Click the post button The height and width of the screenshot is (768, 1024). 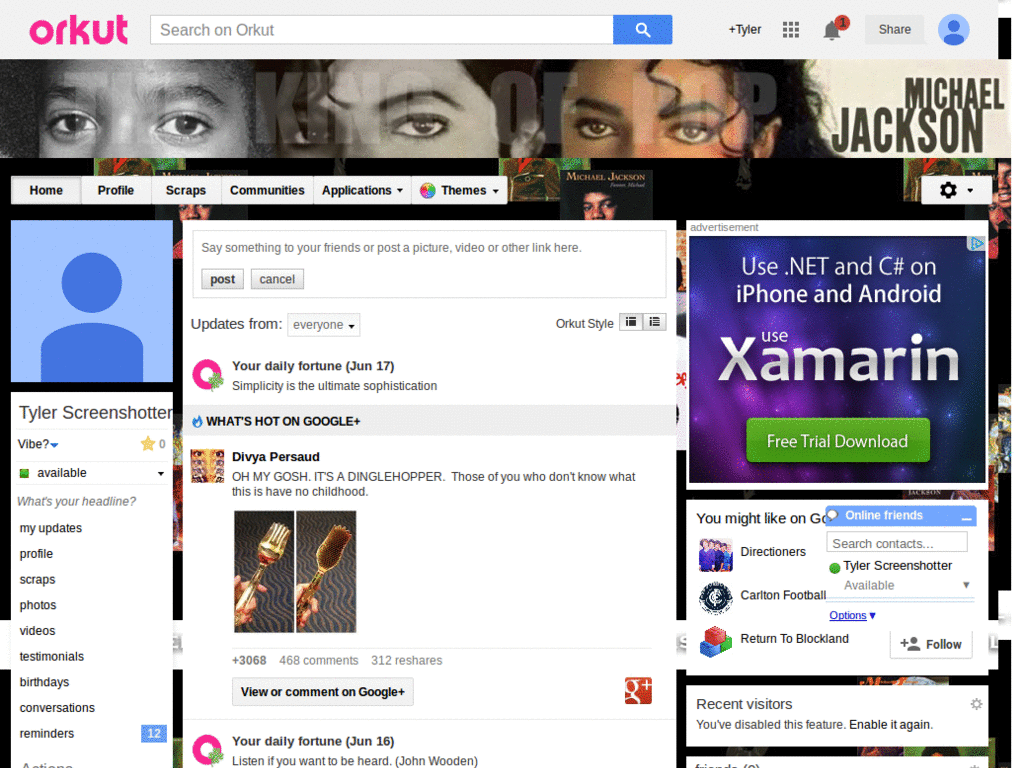tap(222, 280)
